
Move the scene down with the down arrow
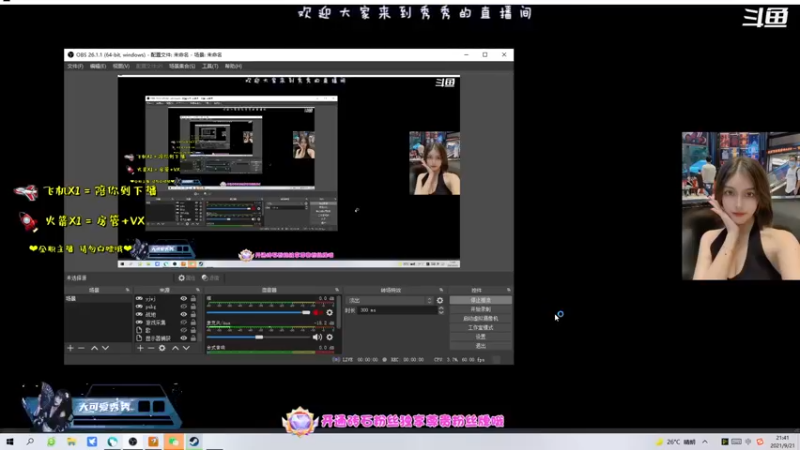[x=106, y=348]
